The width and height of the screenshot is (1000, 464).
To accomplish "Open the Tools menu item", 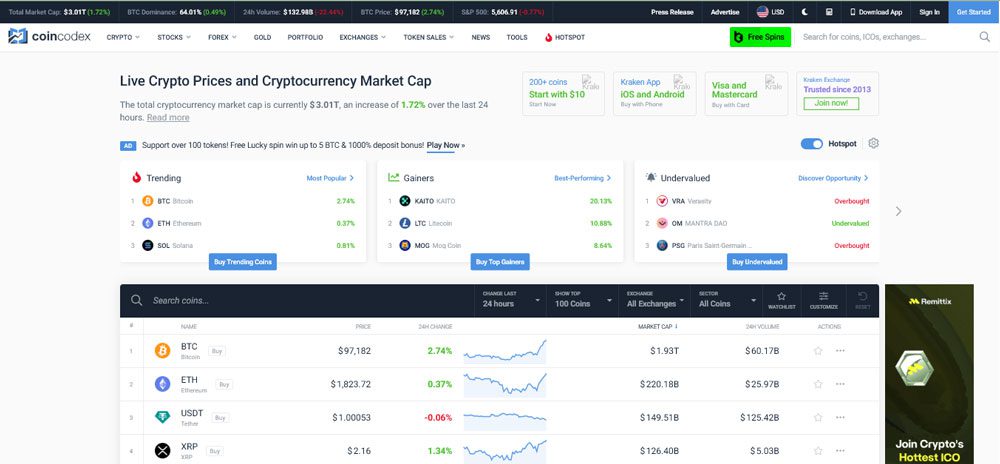I will coord(517,37).
